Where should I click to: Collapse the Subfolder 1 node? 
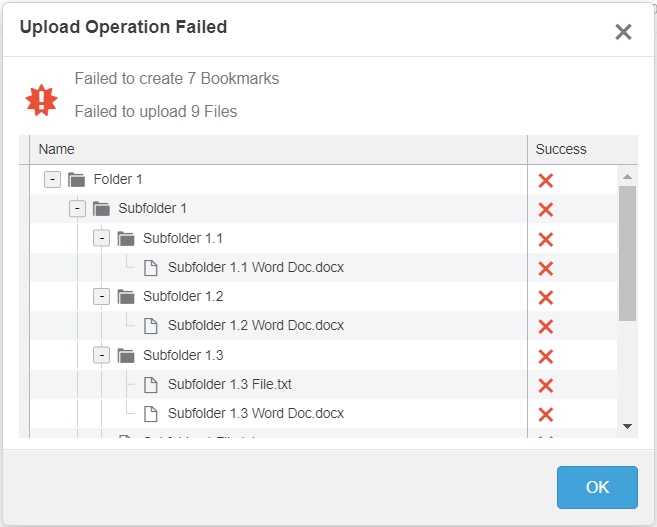point(77,209)
